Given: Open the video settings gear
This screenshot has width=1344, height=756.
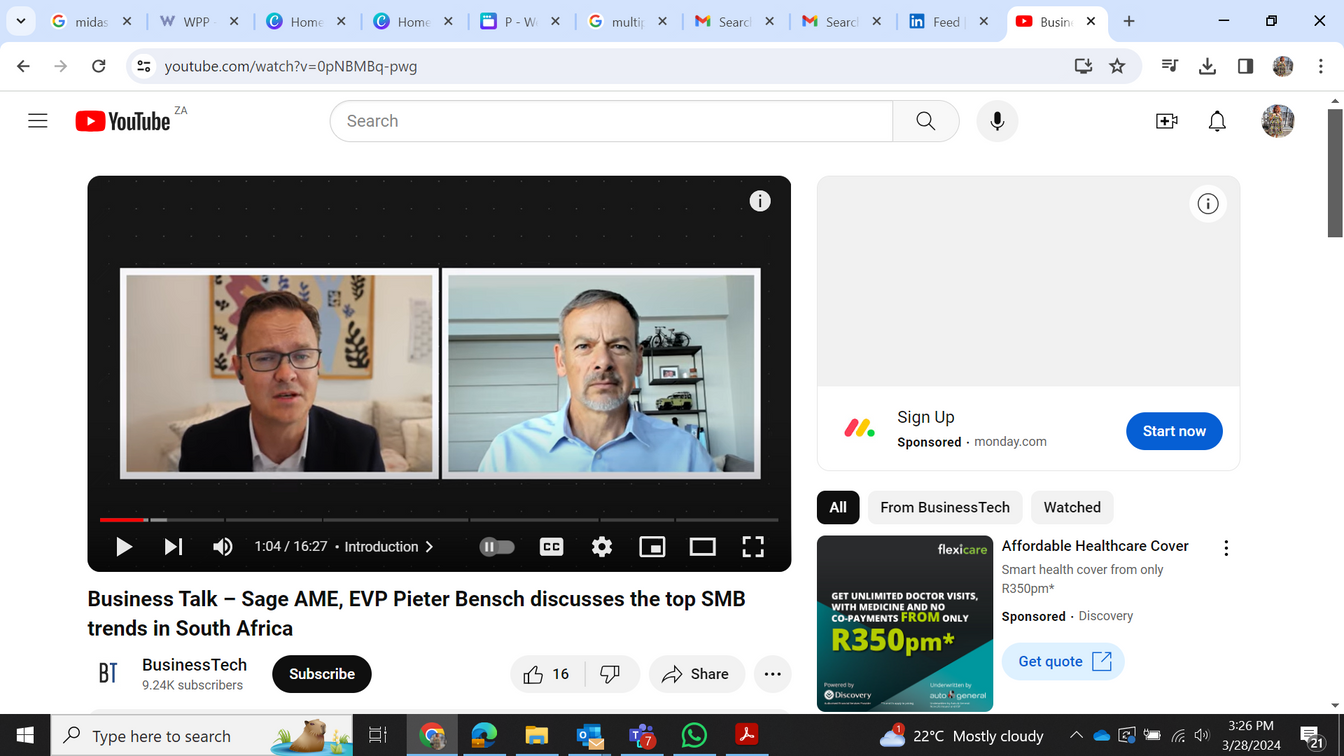Looking at the screenshot, I should pos(602,546).
